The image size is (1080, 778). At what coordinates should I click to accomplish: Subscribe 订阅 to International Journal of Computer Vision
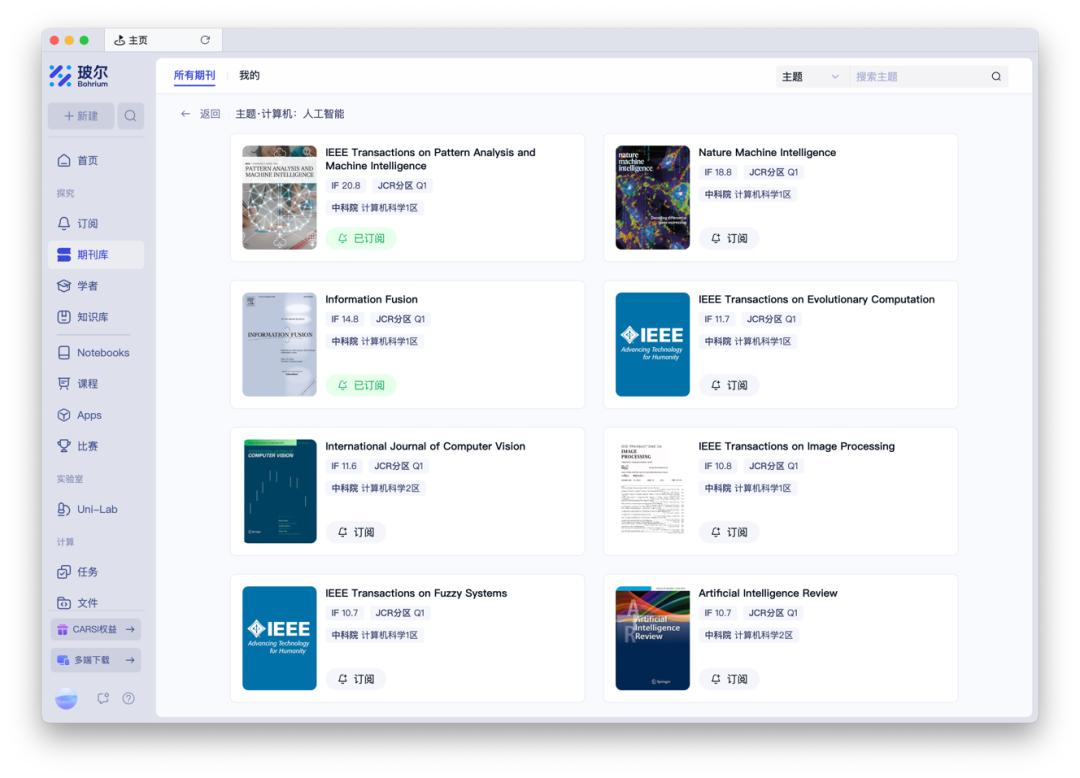tap(355, 532)
